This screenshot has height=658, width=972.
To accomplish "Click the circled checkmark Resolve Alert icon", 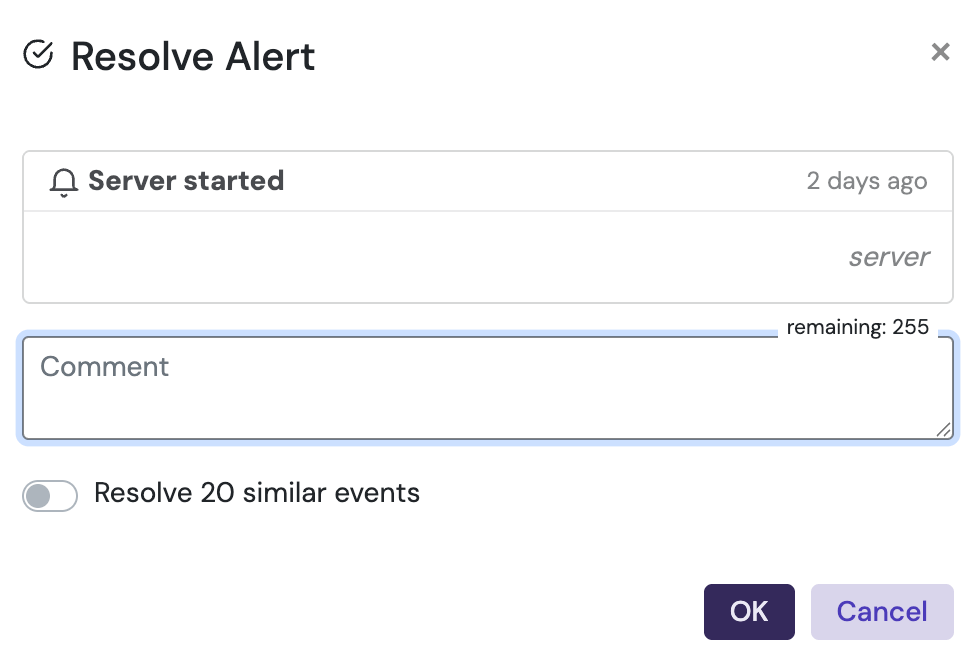I will coord(38,56).
